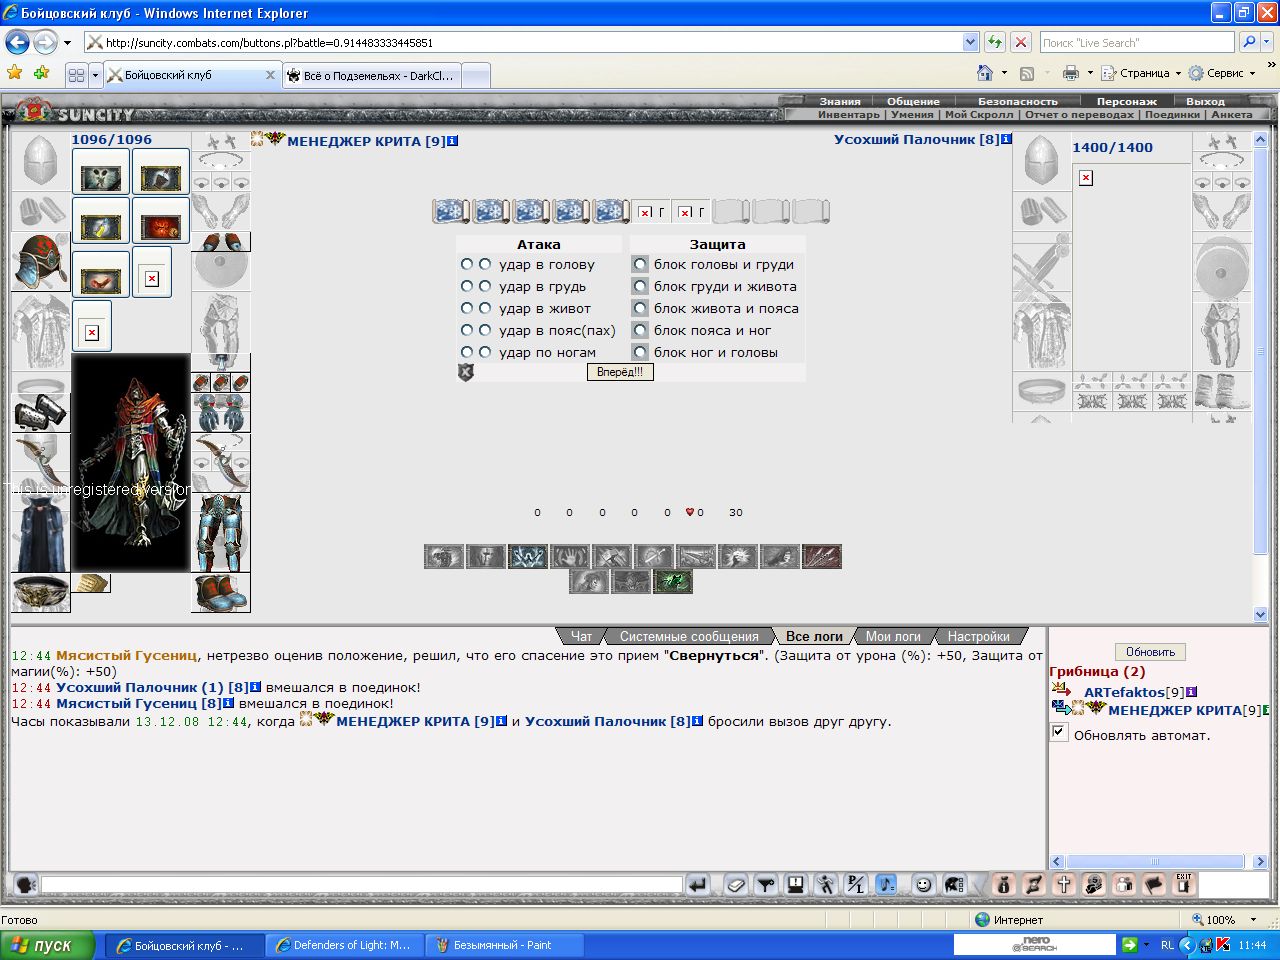The image size is (1280, 960).
Task: Activate the red spears combat technique
Action: 822,556
